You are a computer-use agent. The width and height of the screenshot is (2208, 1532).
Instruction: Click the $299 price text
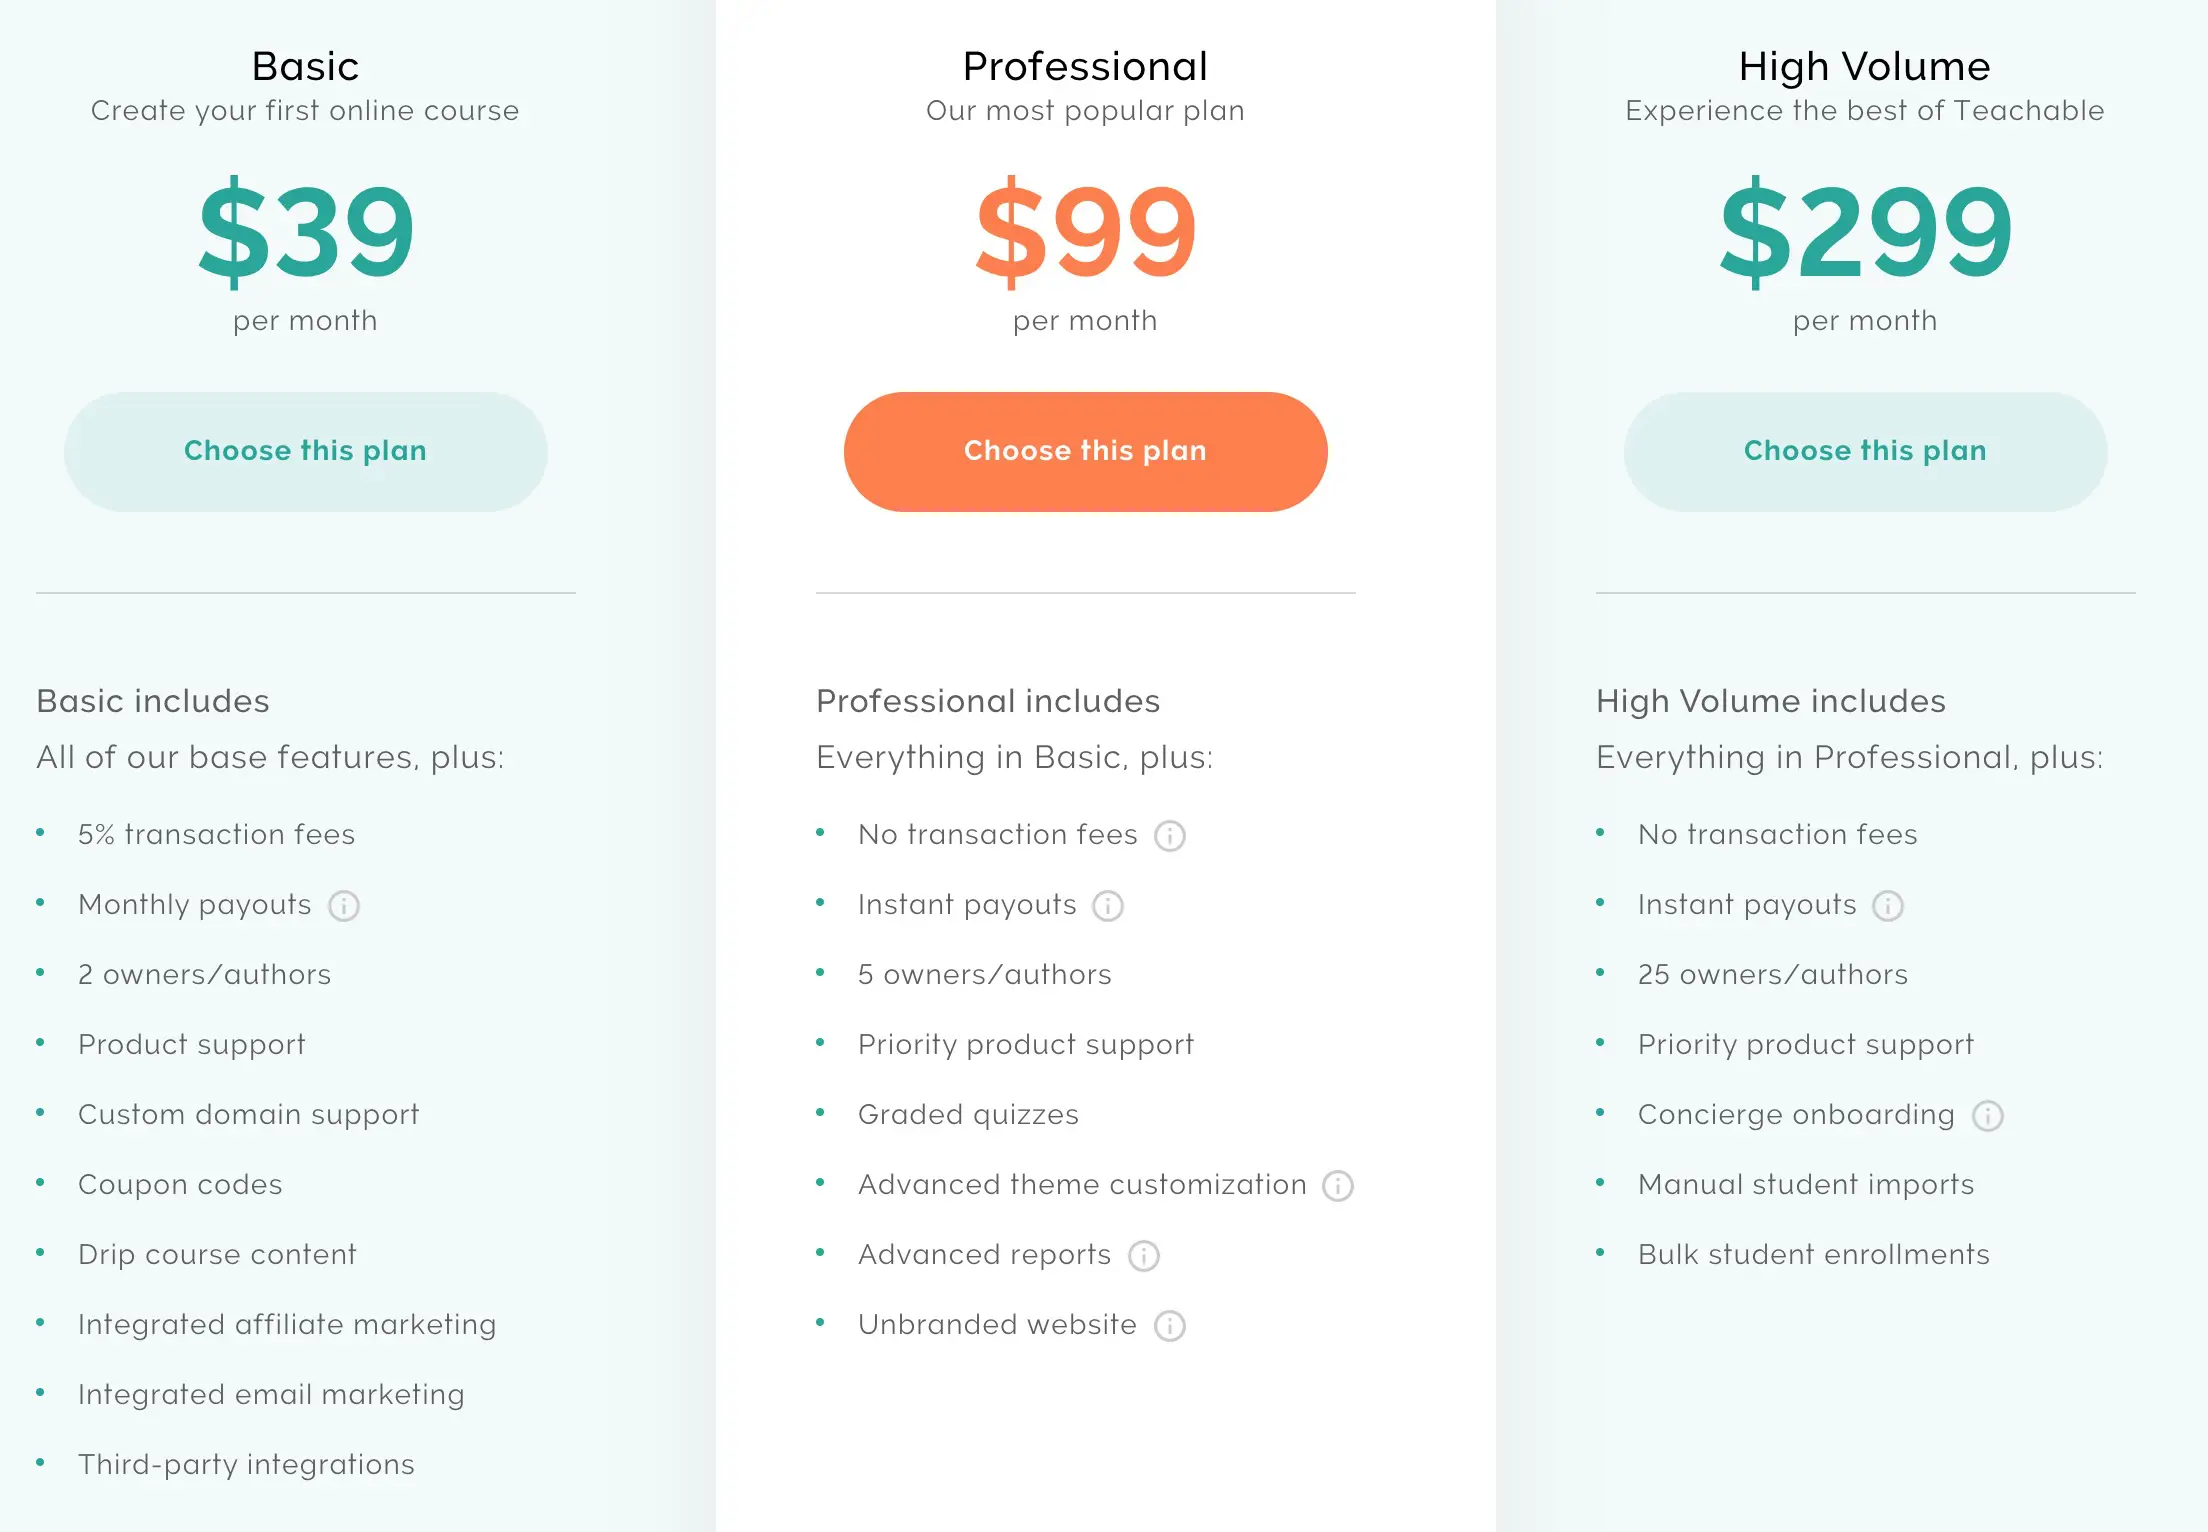1866,232
